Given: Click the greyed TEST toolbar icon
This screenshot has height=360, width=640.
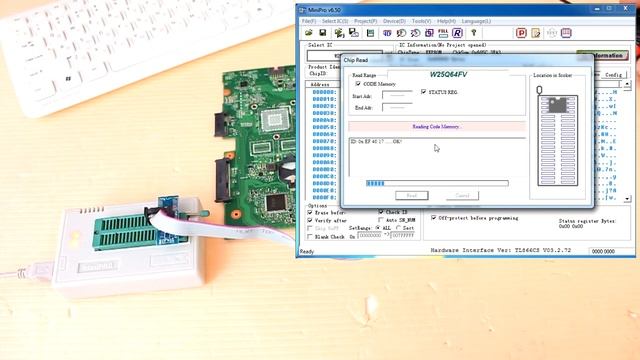Looking at the screenshot, I should 551,33.
